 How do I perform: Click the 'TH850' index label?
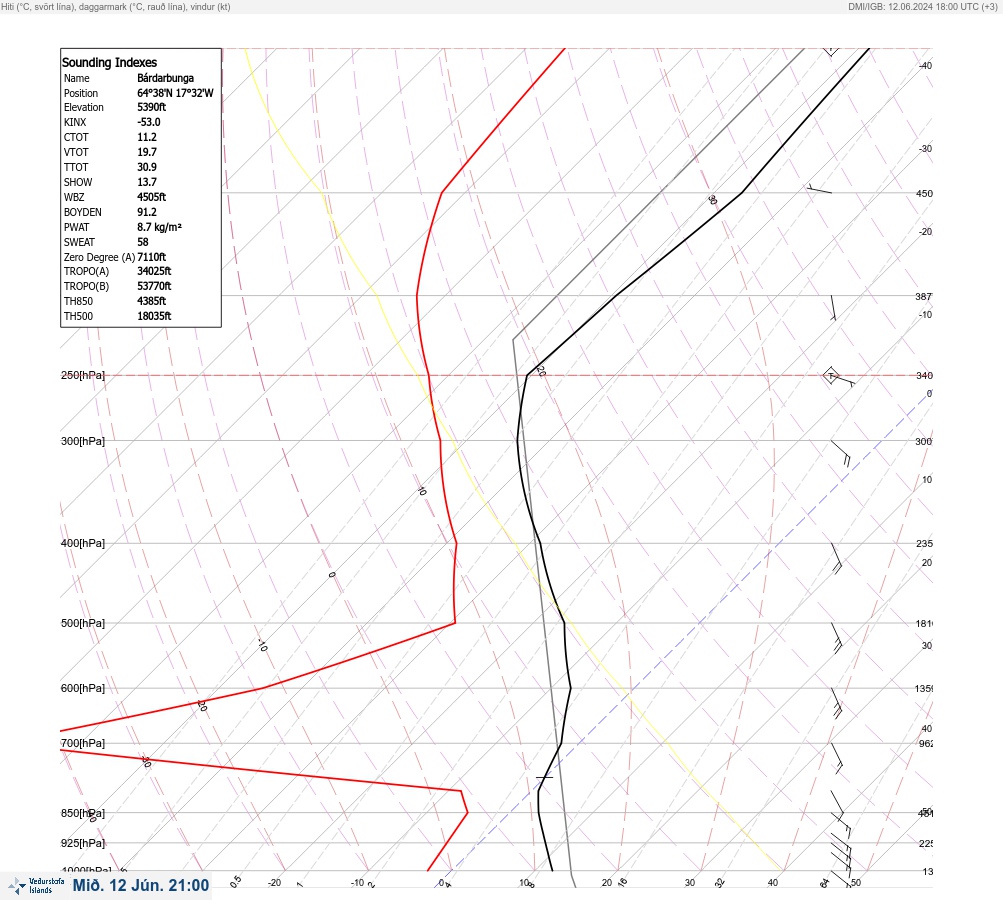78,301
